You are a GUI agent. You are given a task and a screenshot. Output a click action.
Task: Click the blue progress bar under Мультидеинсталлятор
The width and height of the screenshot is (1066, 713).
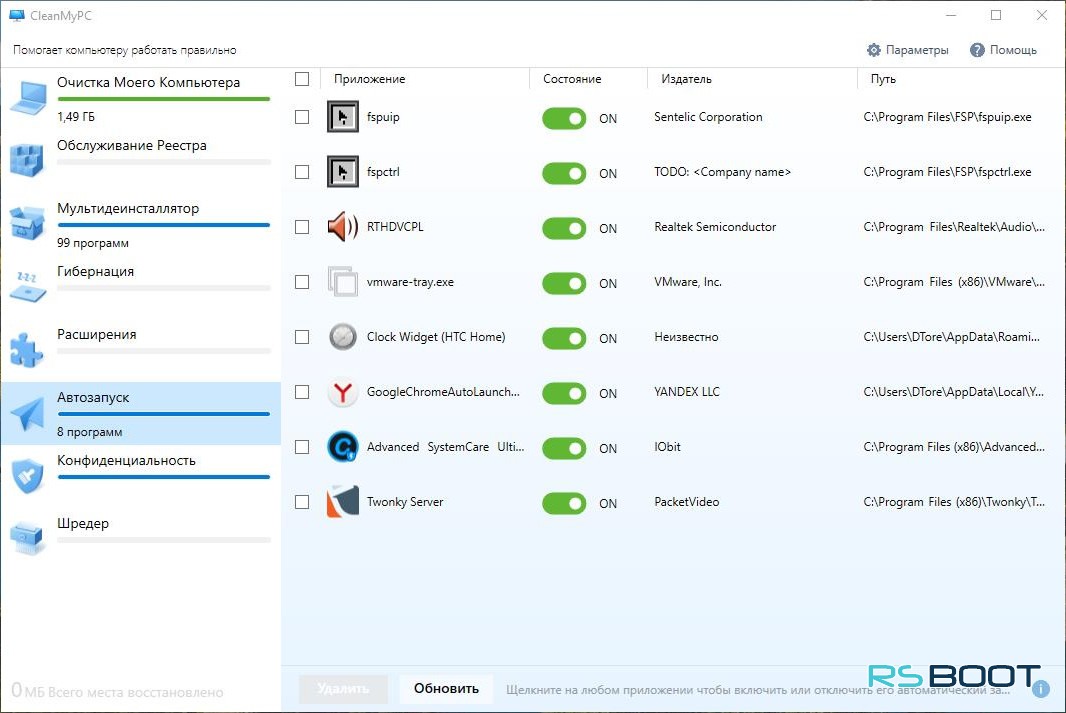tap(164, 225)
